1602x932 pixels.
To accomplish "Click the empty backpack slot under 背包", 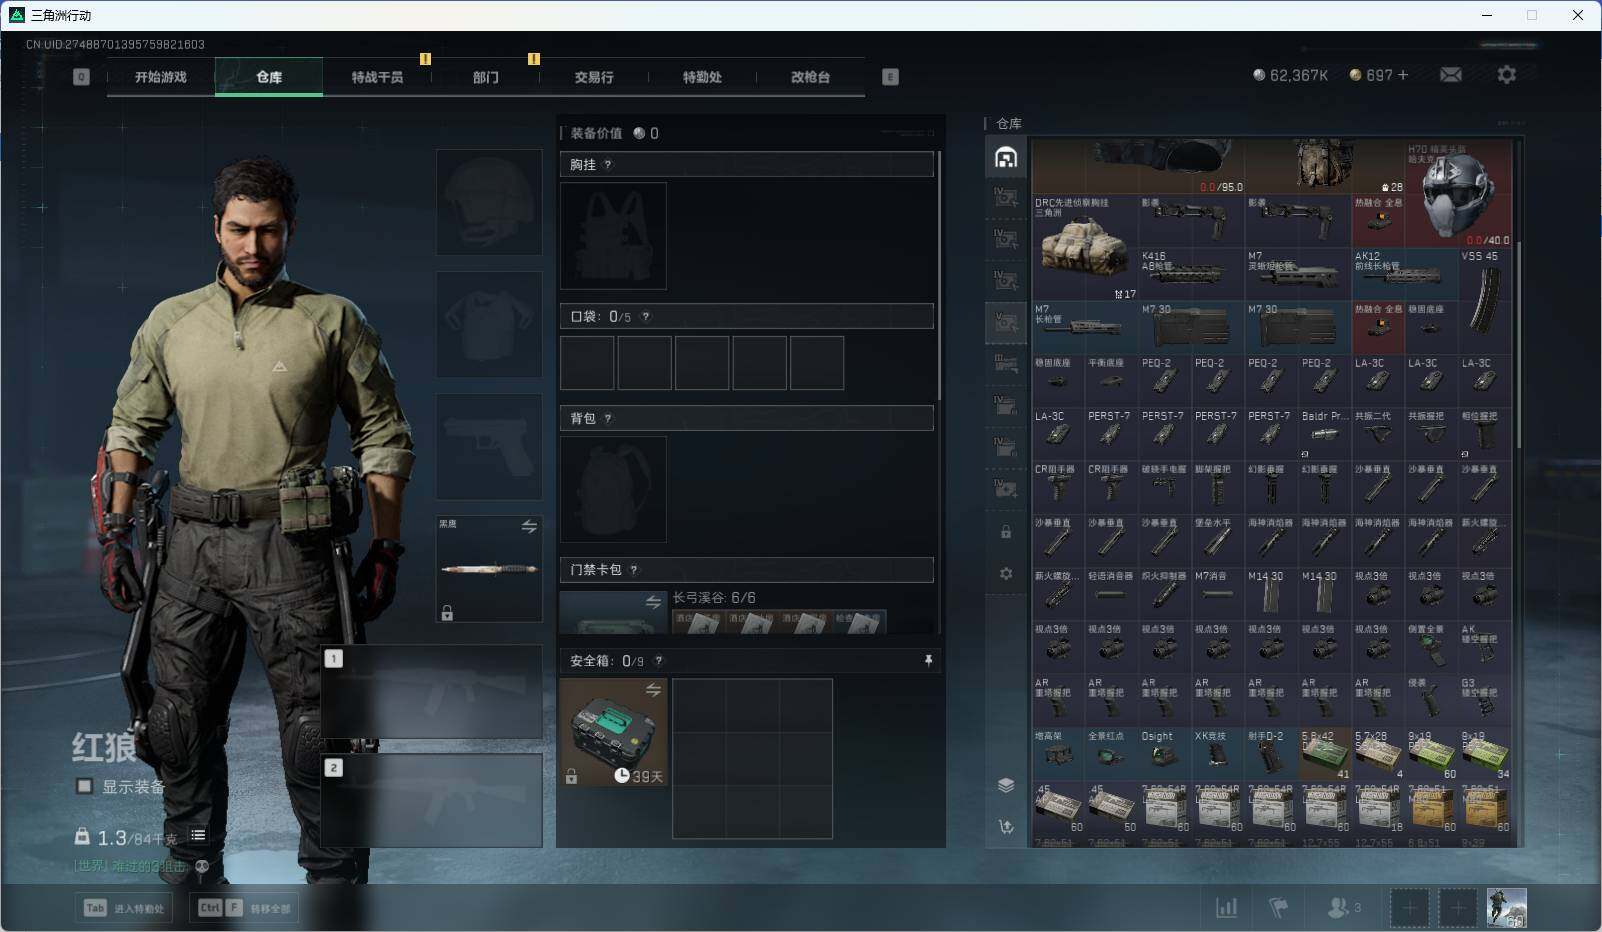I will [613, 489].
